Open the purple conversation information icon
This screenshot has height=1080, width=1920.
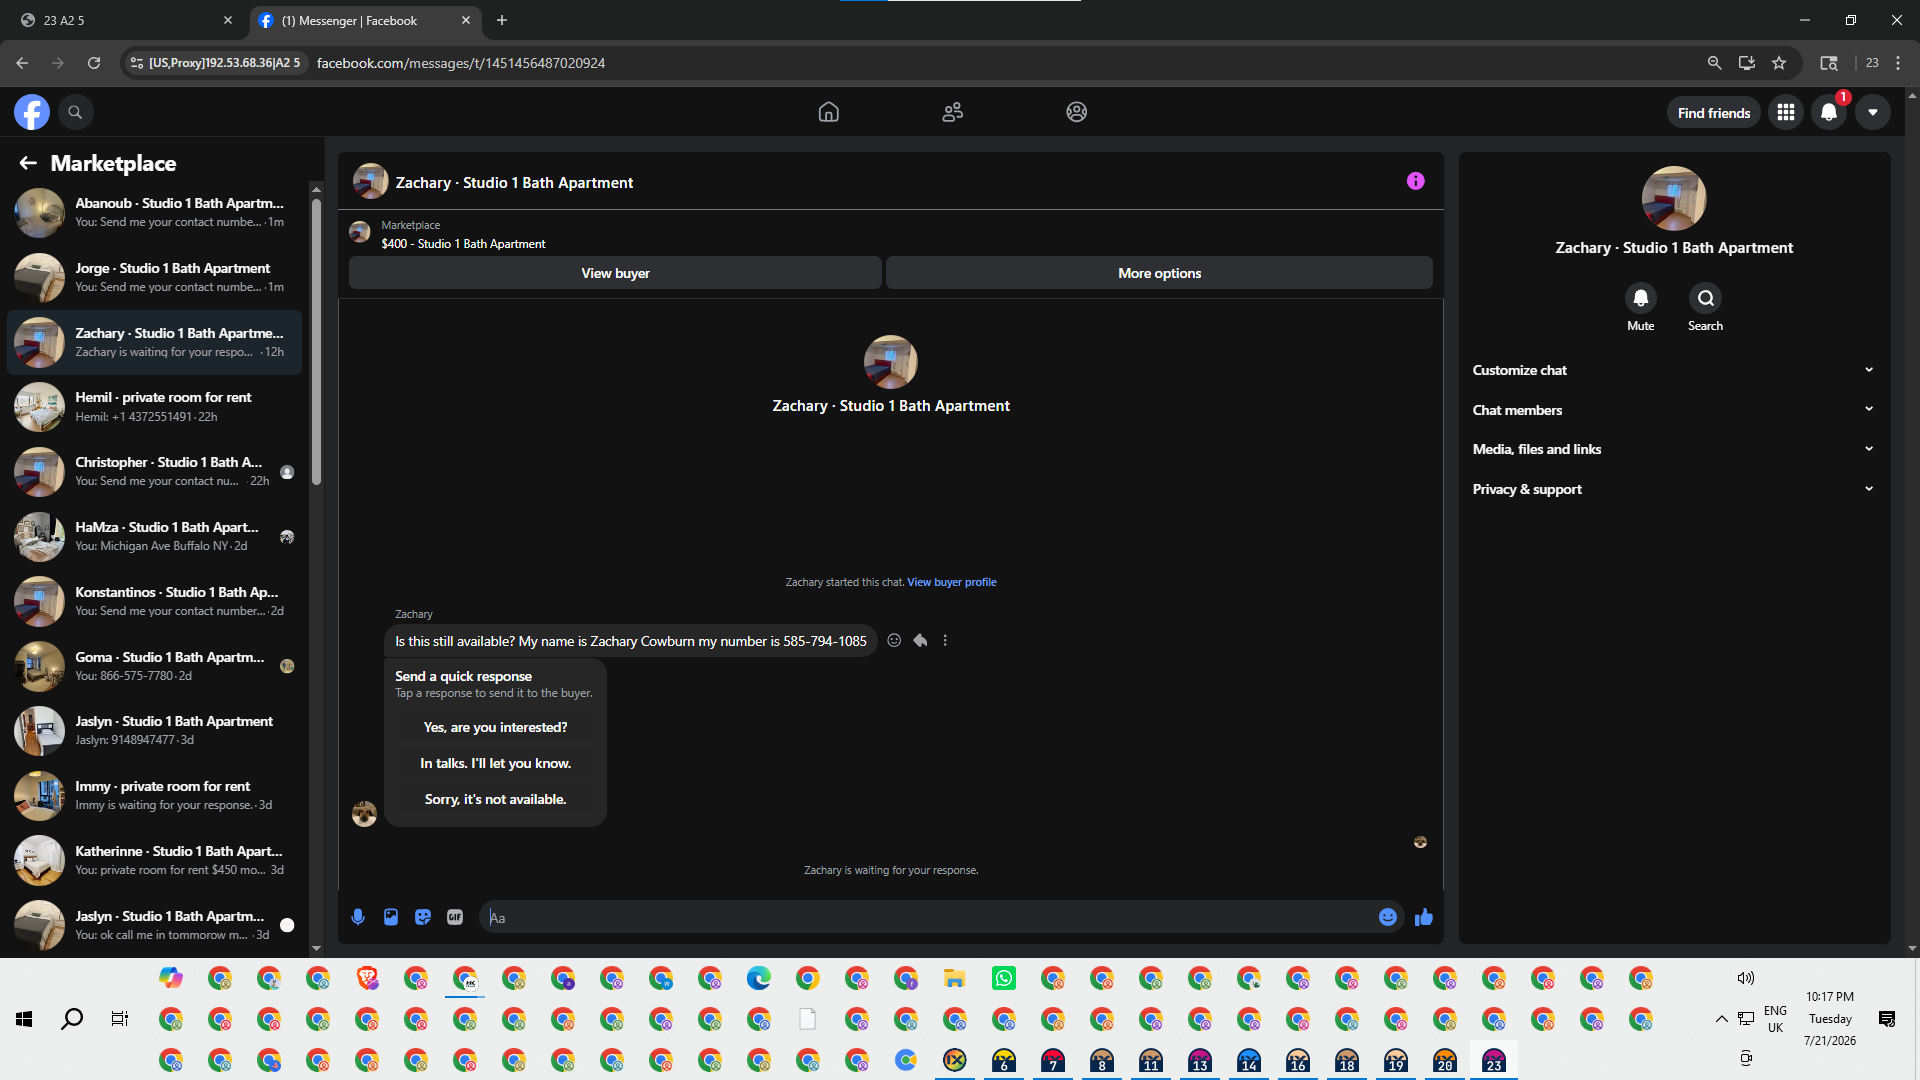click(1416, 181)
